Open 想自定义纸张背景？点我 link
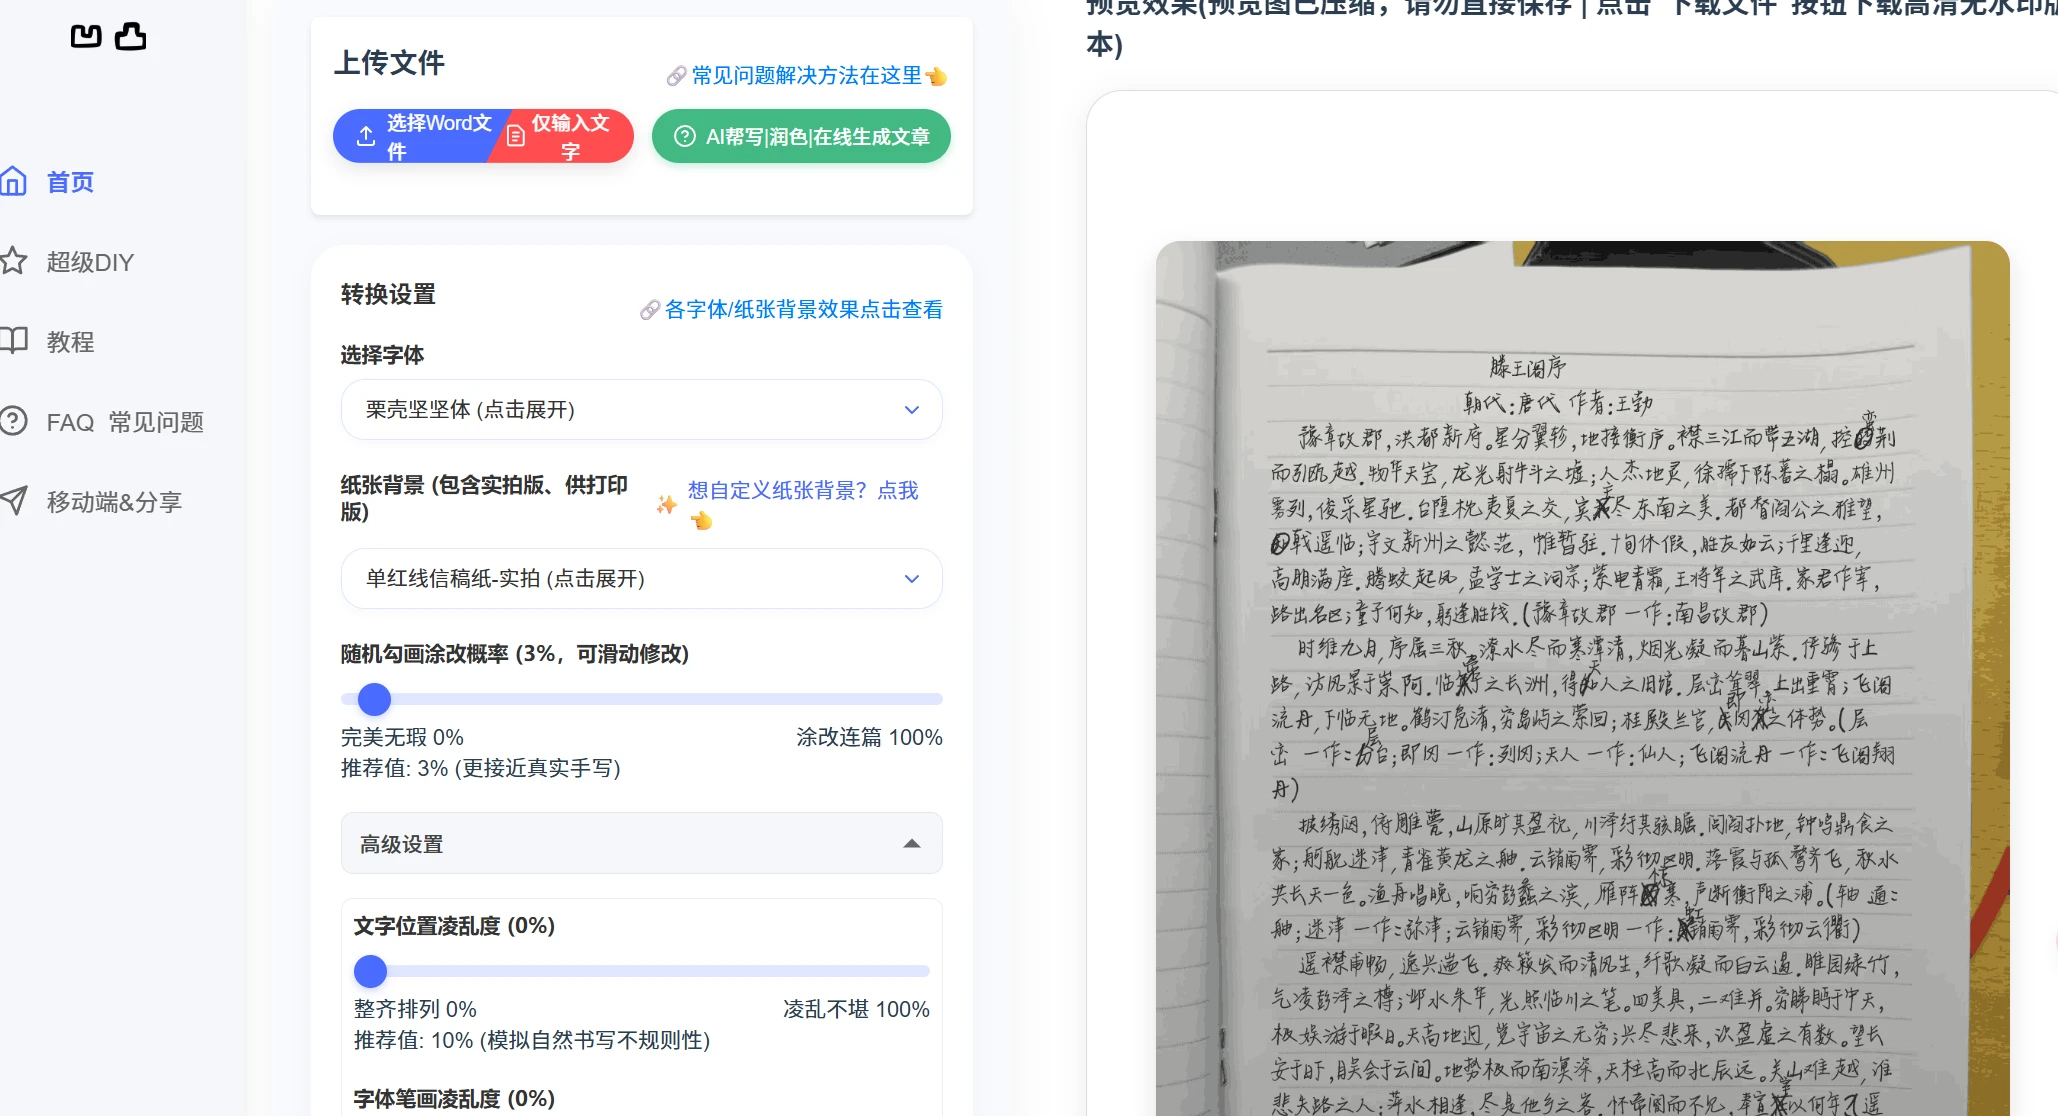The image size is (2058, 1116). [x=802, y=490]
